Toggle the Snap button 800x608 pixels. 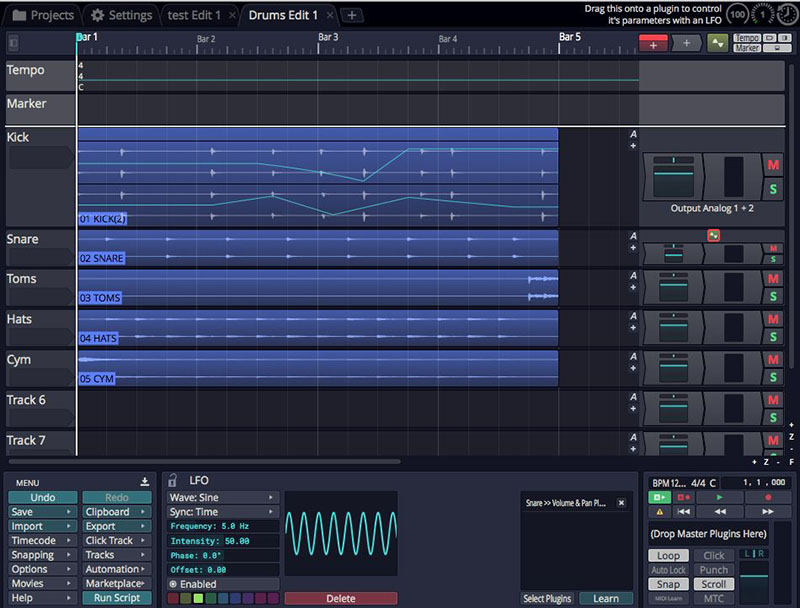pyautogui.click(x=668, y=584)
